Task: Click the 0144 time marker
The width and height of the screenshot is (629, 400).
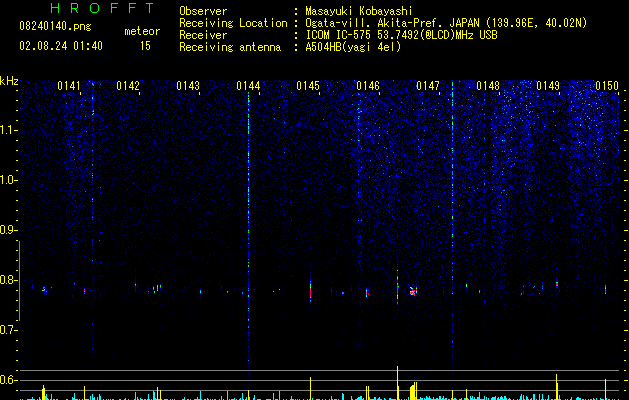Action: click(x=248, y=86)
